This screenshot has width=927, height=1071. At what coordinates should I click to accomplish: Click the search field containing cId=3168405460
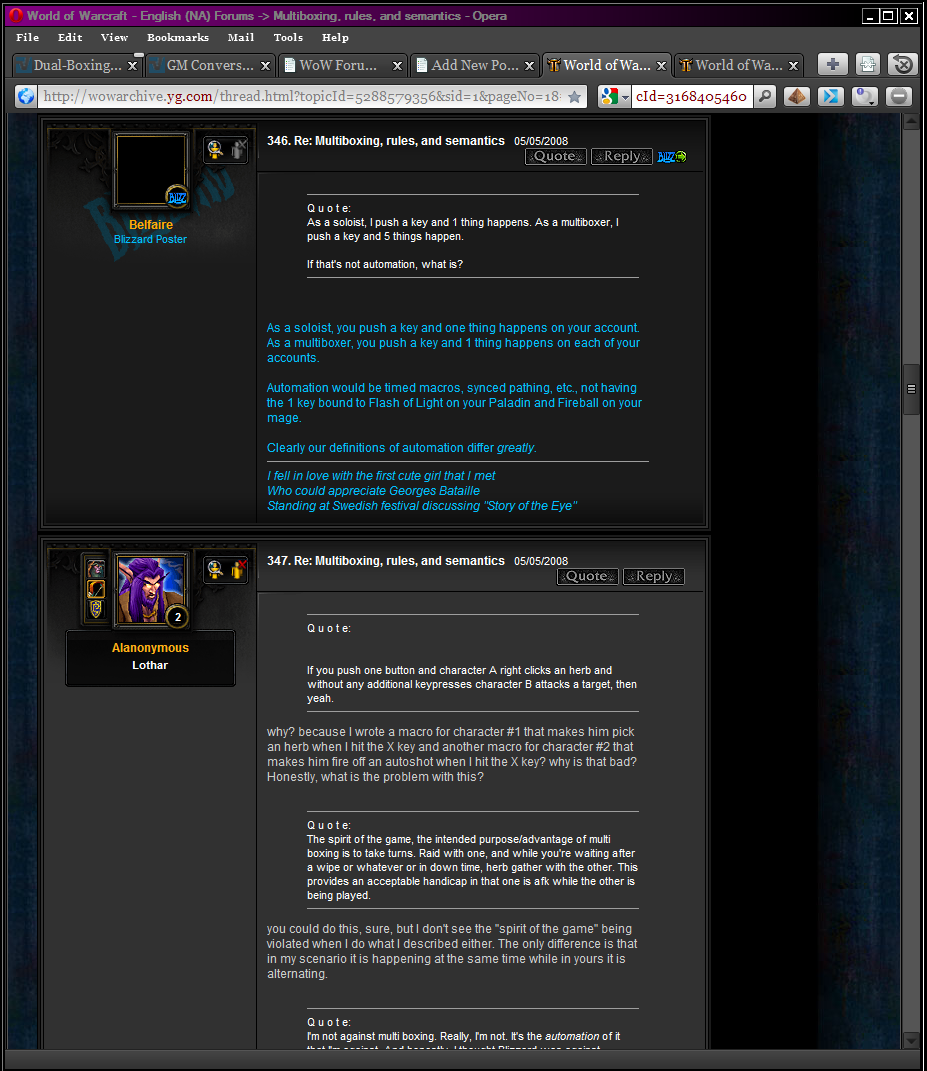(x=691, y=96)
